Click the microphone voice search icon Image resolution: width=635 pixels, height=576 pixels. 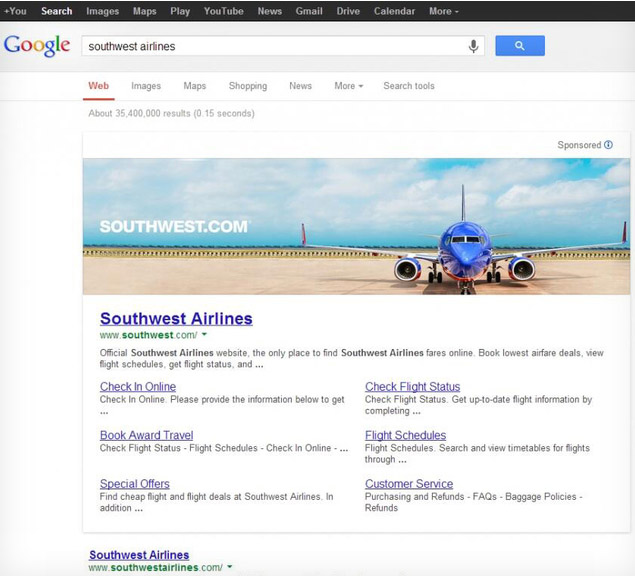[x=473, y=46]
